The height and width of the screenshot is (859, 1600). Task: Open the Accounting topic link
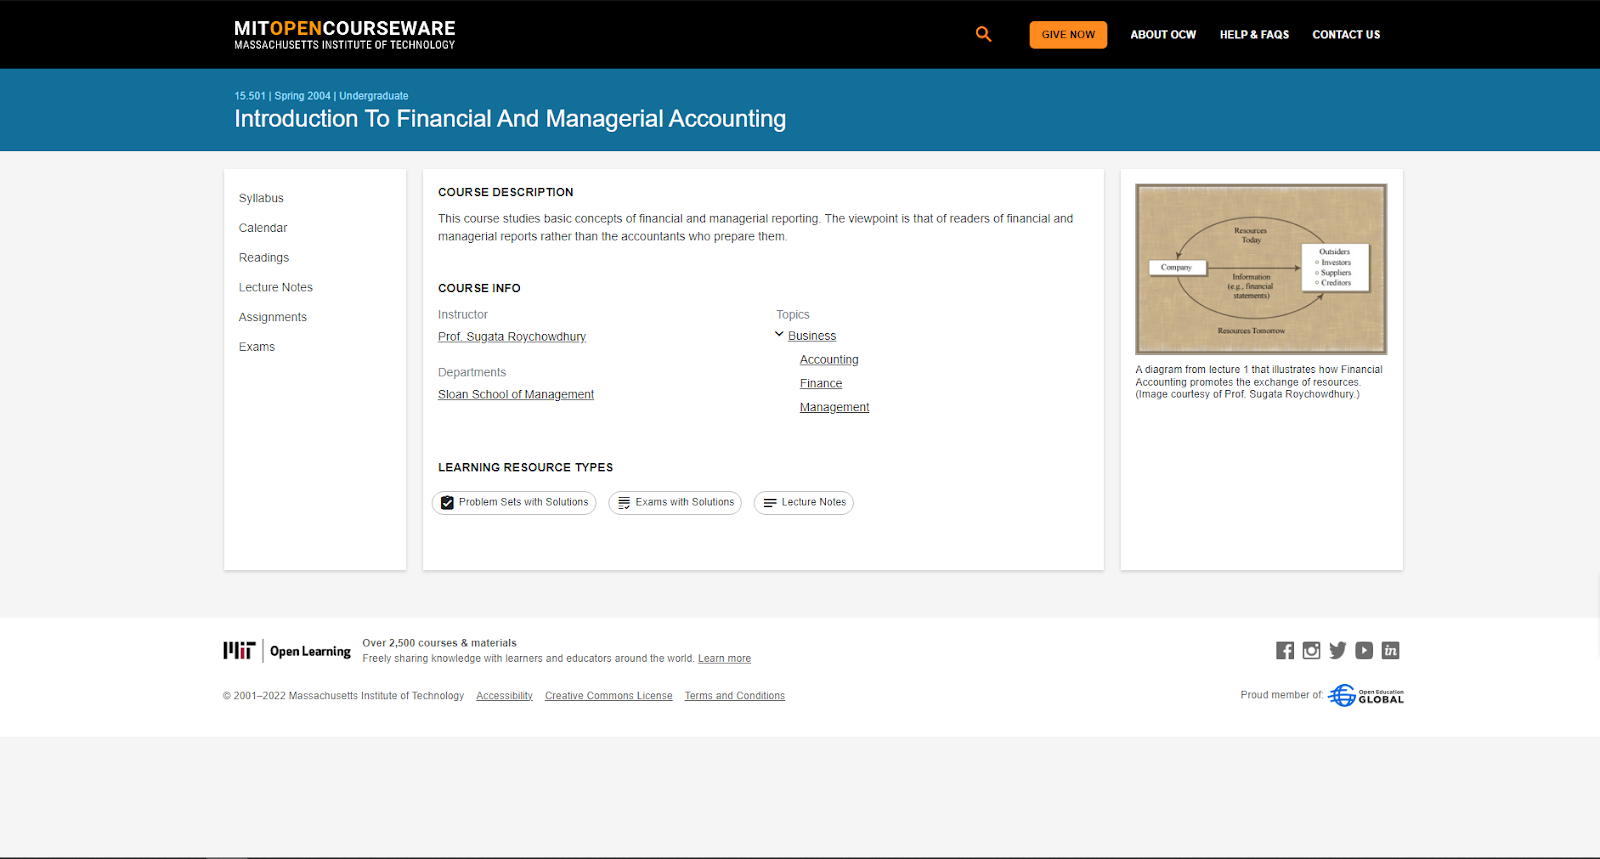coord(829,360)
